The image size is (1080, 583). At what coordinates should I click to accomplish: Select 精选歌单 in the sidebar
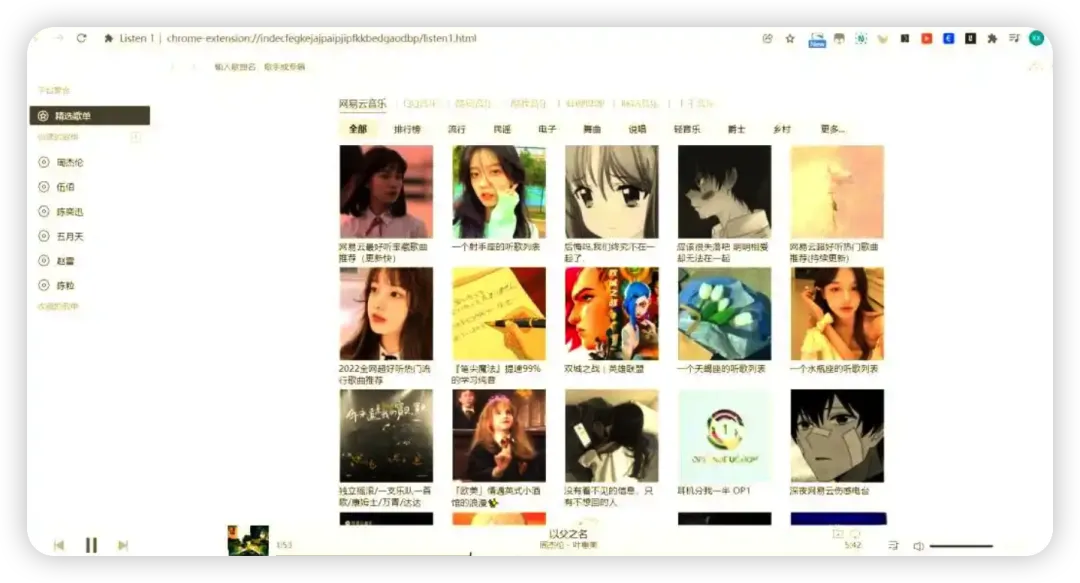tap(90, 116)
